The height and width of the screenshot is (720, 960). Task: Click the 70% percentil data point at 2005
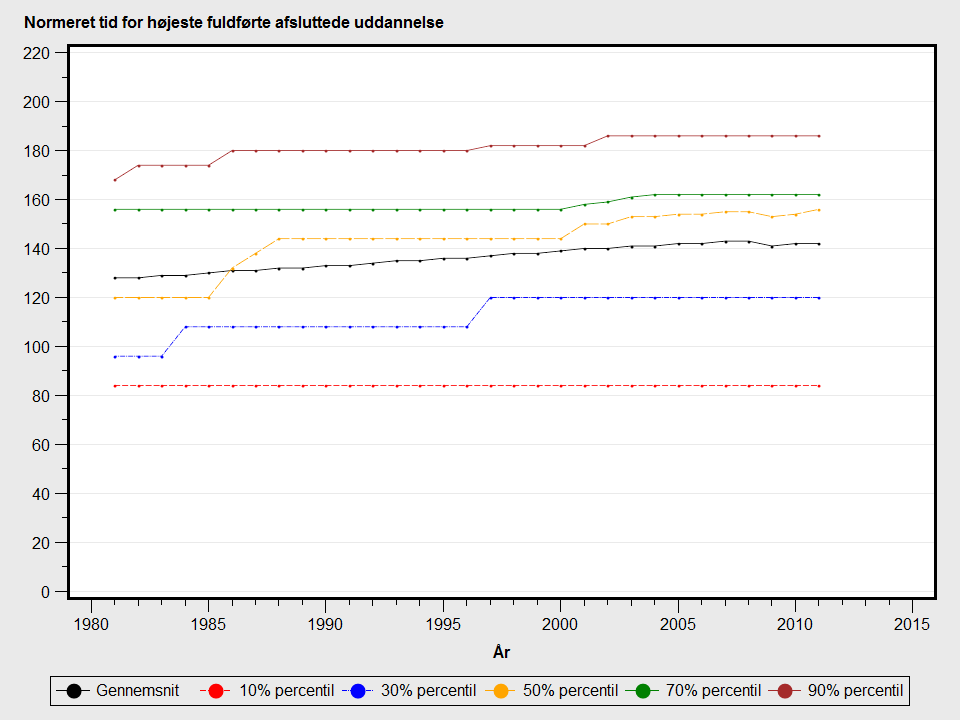[678, 195]
